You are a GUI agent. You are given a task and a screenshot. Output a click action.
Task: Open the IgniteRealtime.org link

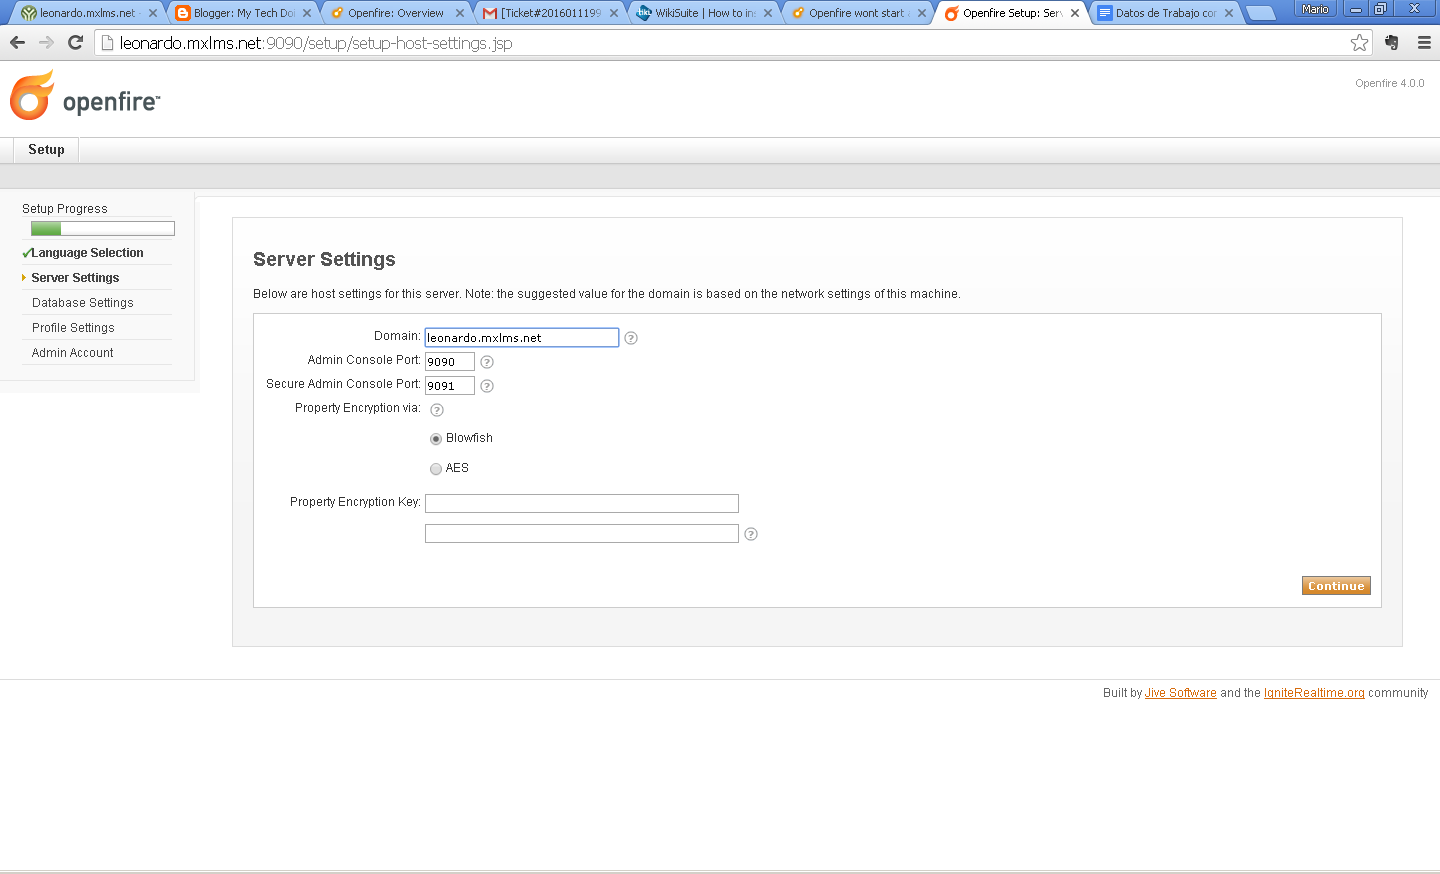pyautogui.click(x=1314, y=693)
